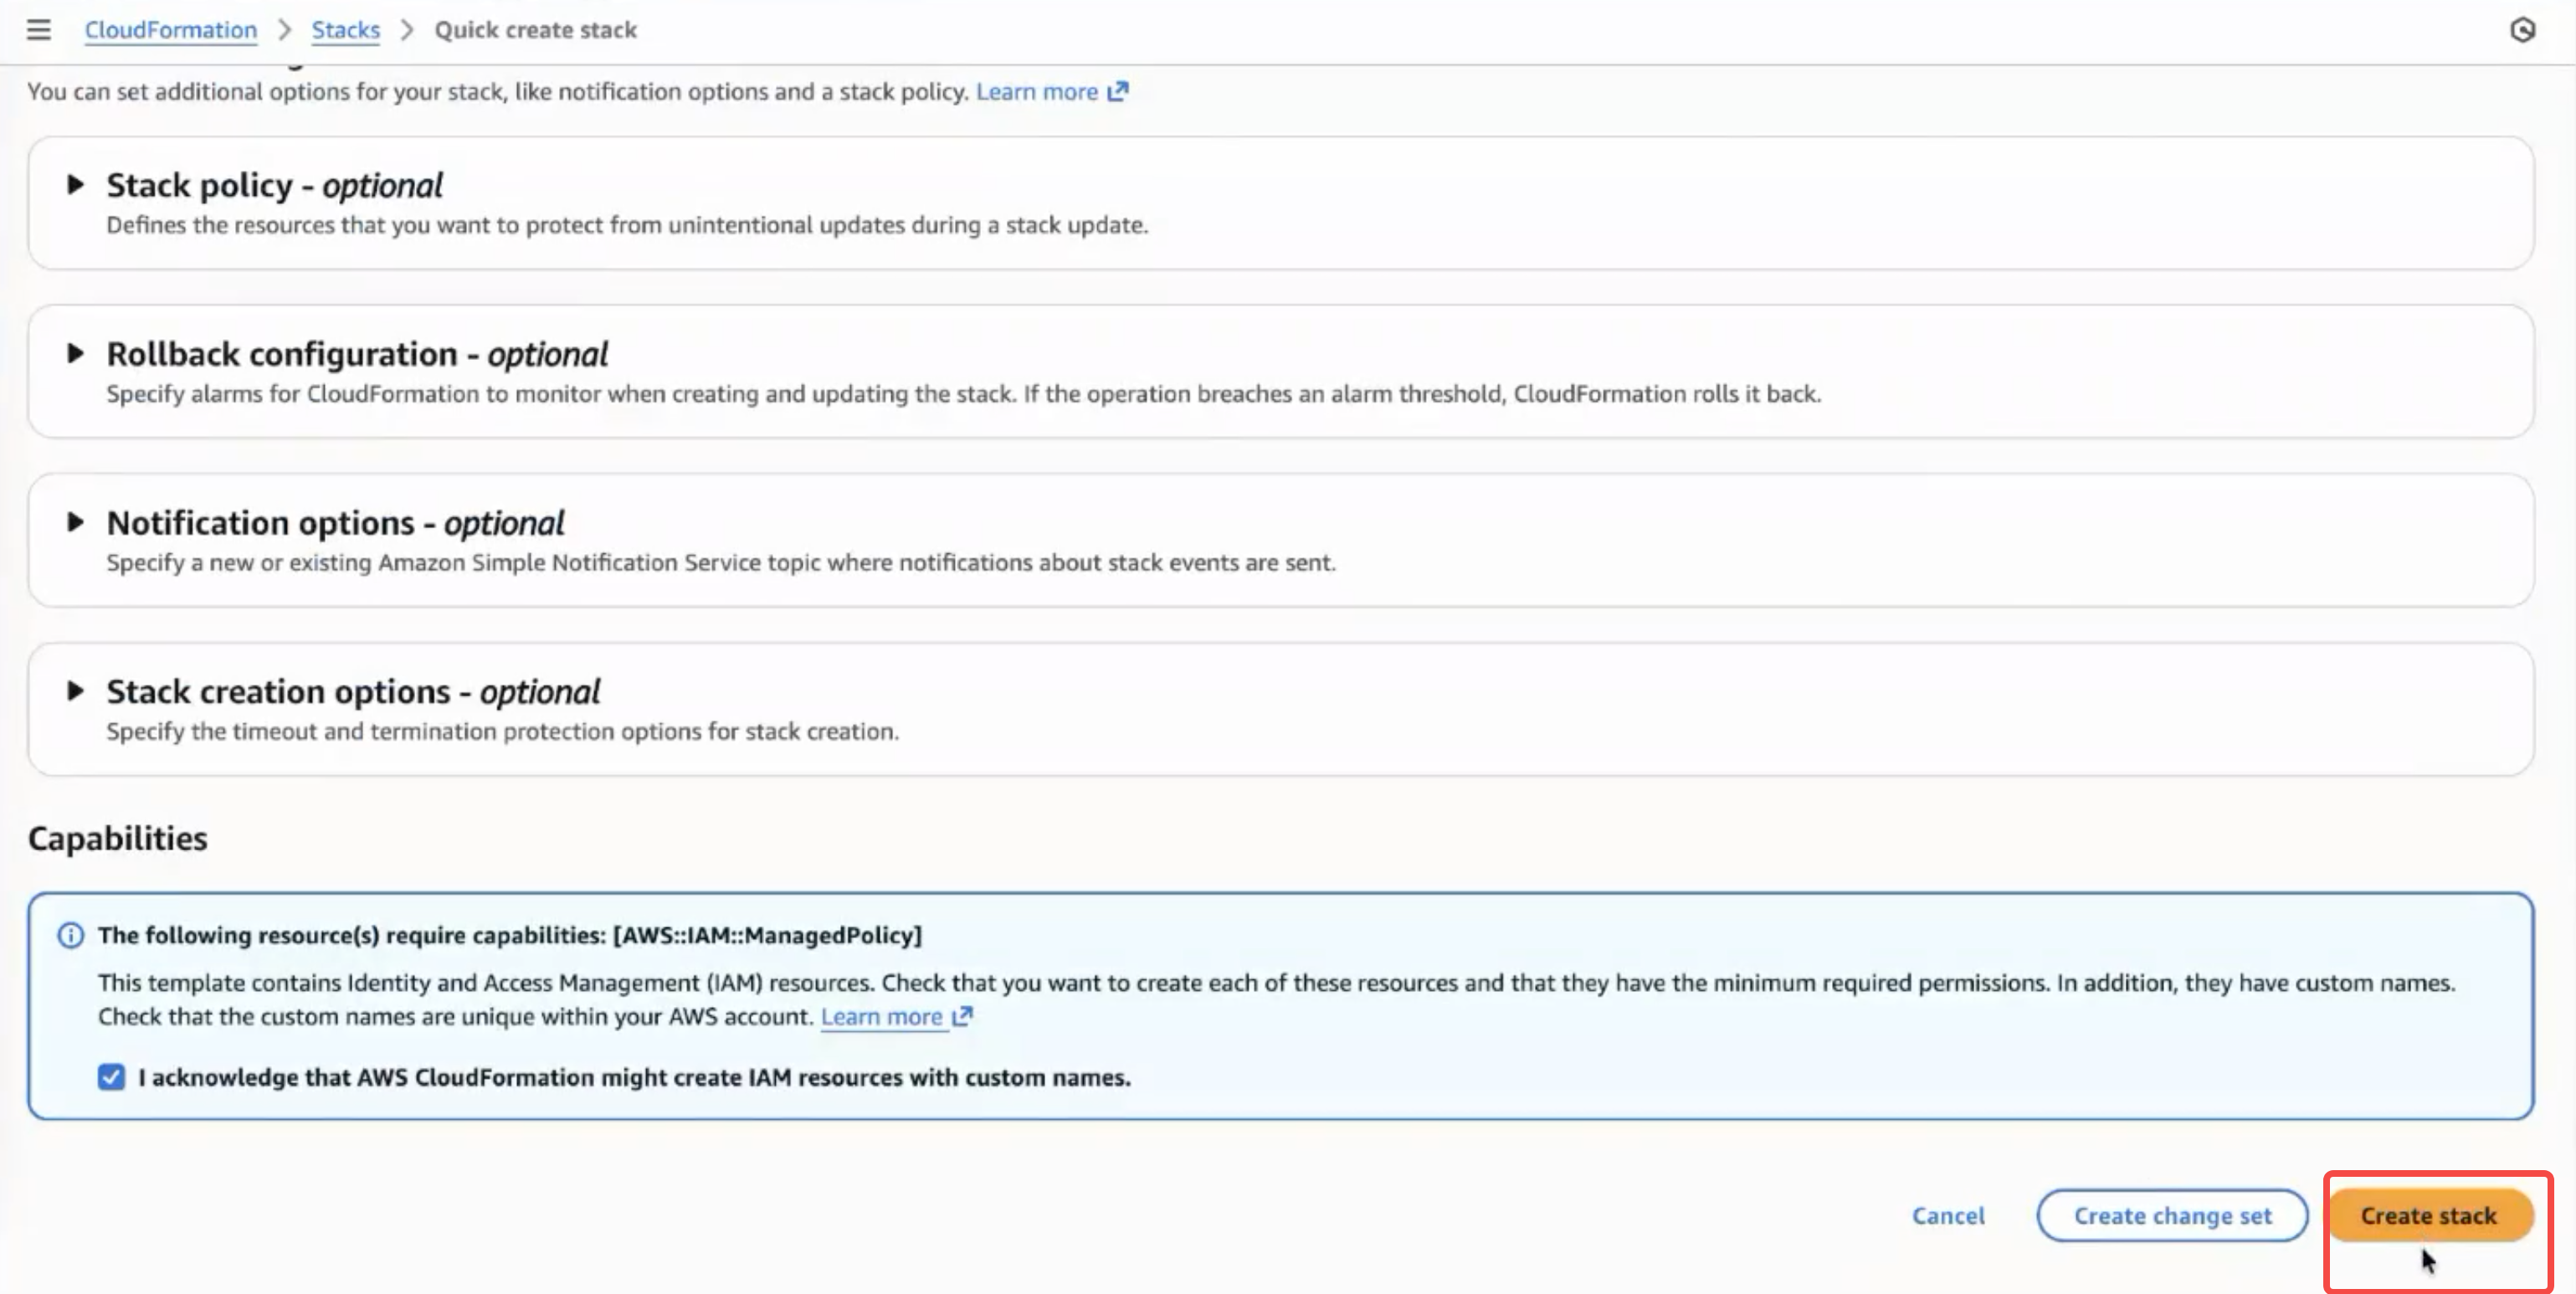Uncheck the IAM resources acknowledgment checkbox

point(111,1077)
